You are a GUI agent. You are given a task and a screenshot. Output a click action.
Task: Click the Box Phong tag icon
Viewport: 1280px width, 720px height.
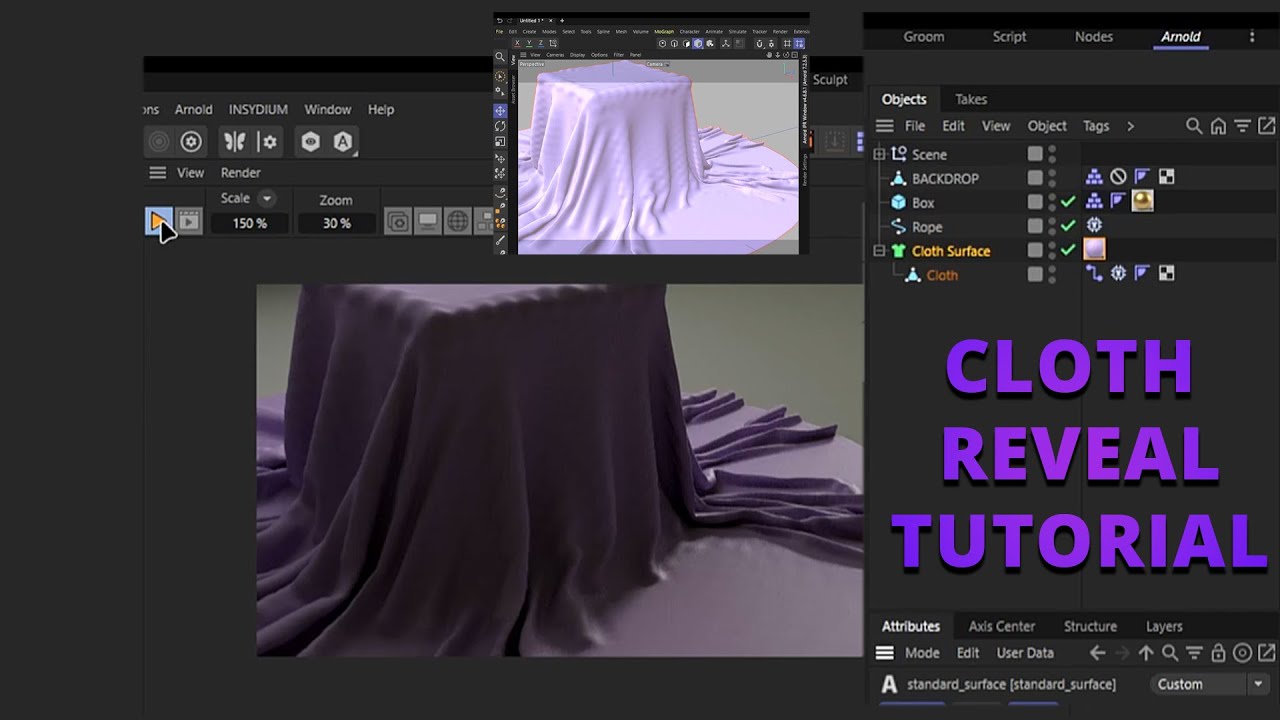pyautogui.click(x=1118, y=202)
